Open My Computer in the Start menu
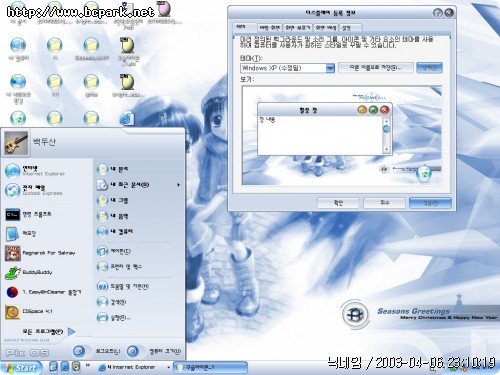The image size is (500, 375). click(115, 231)
